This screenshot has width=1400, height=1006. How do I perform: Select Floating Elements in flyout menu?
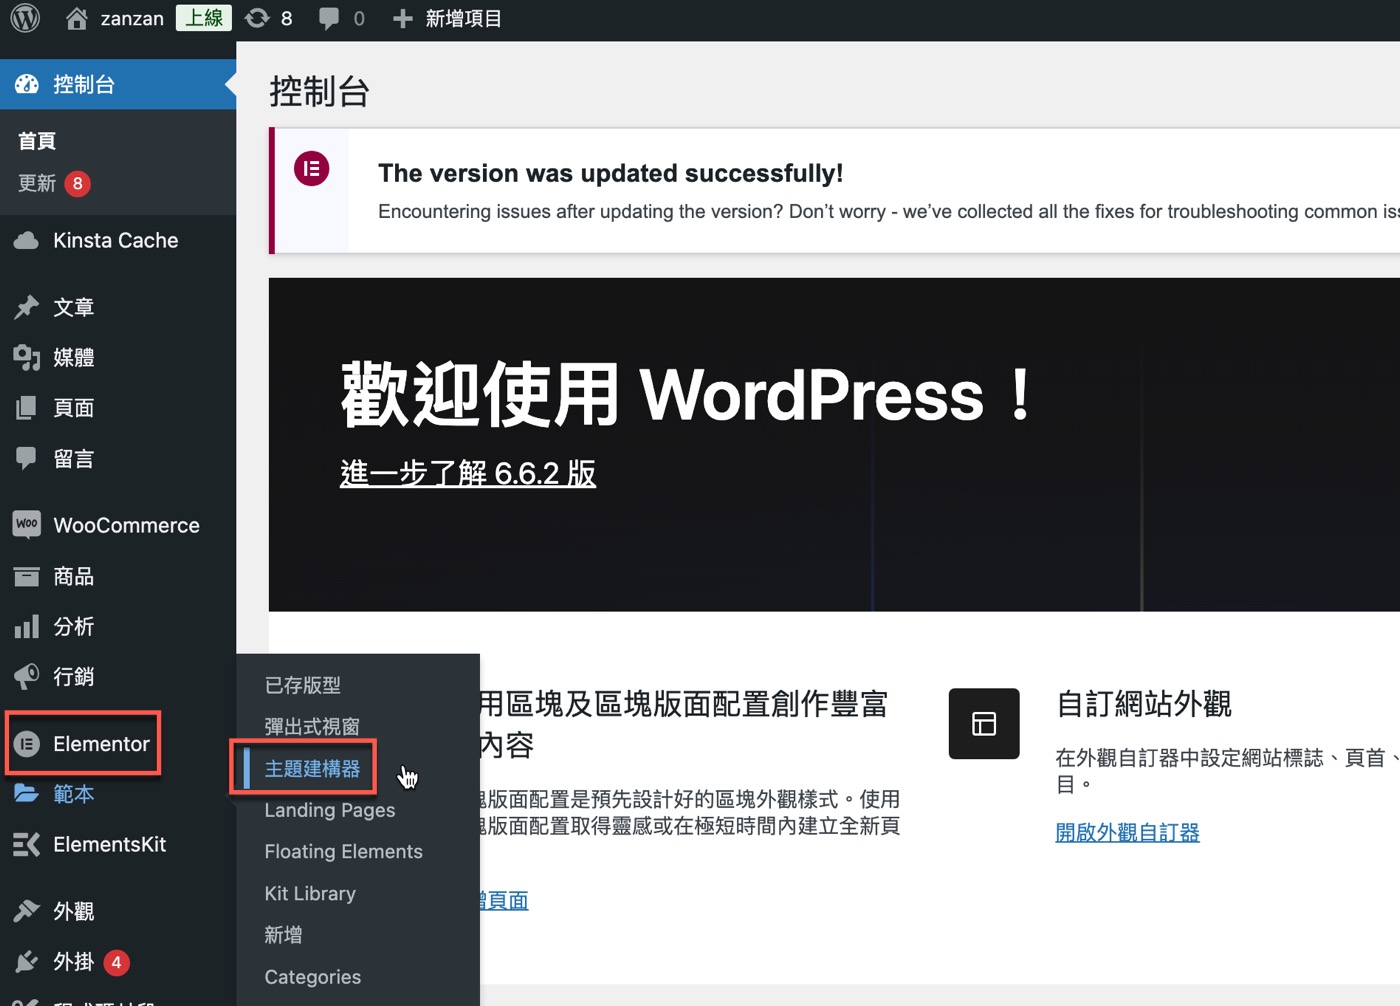[x=344, y=852]
